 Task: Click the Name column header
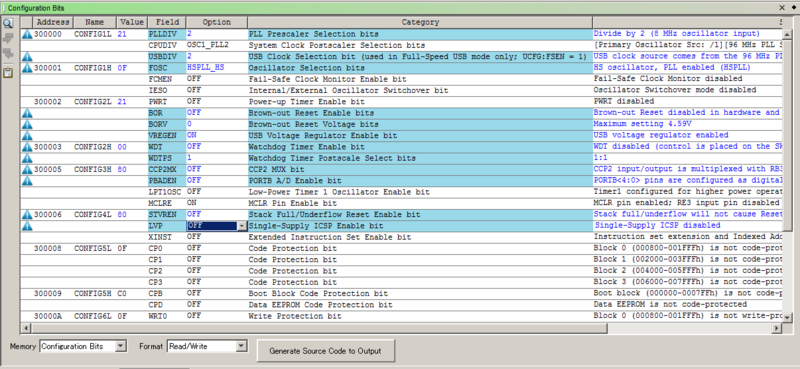pyautogui.click(x=94, y=22)
